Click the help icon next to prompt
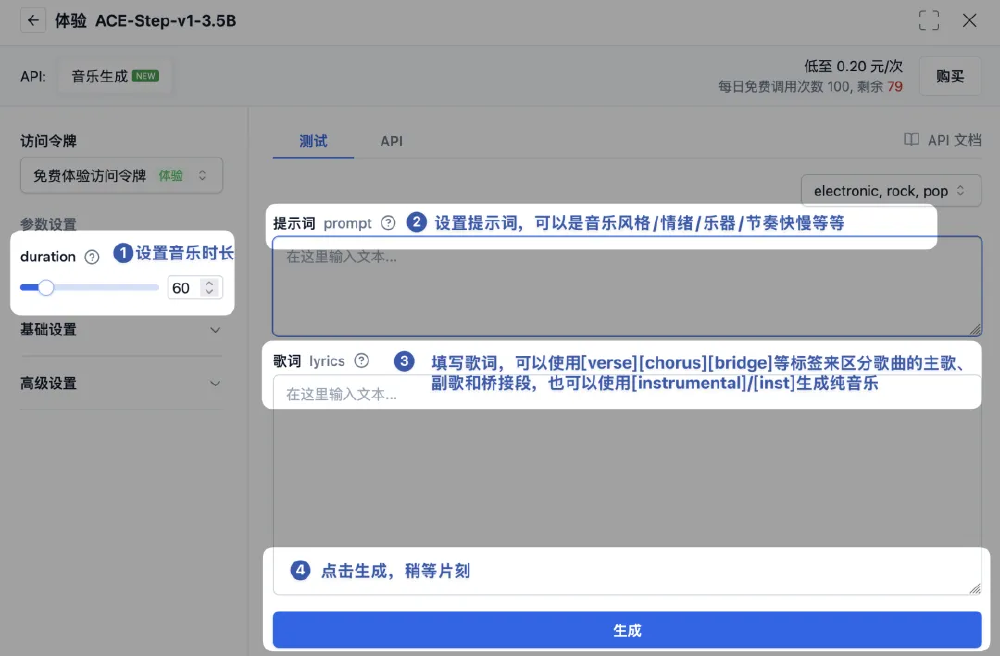The width and height of the screenshot is (1000, 656). 388,222
